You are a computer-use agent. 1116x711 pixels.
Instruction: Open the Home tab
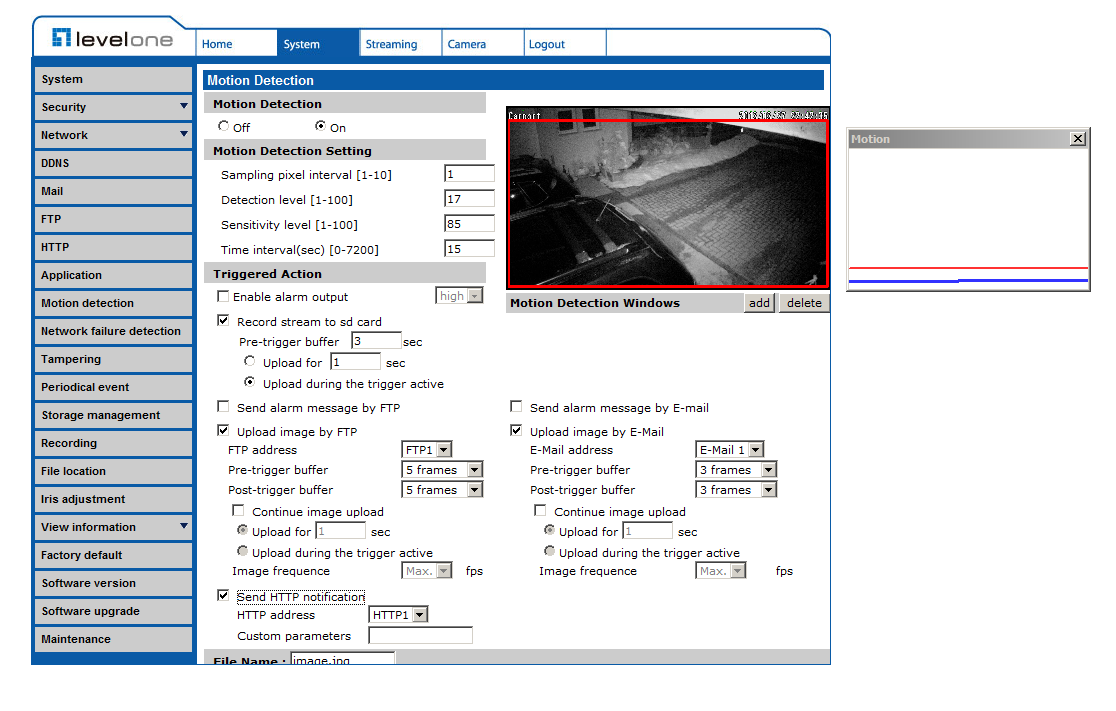236,43
